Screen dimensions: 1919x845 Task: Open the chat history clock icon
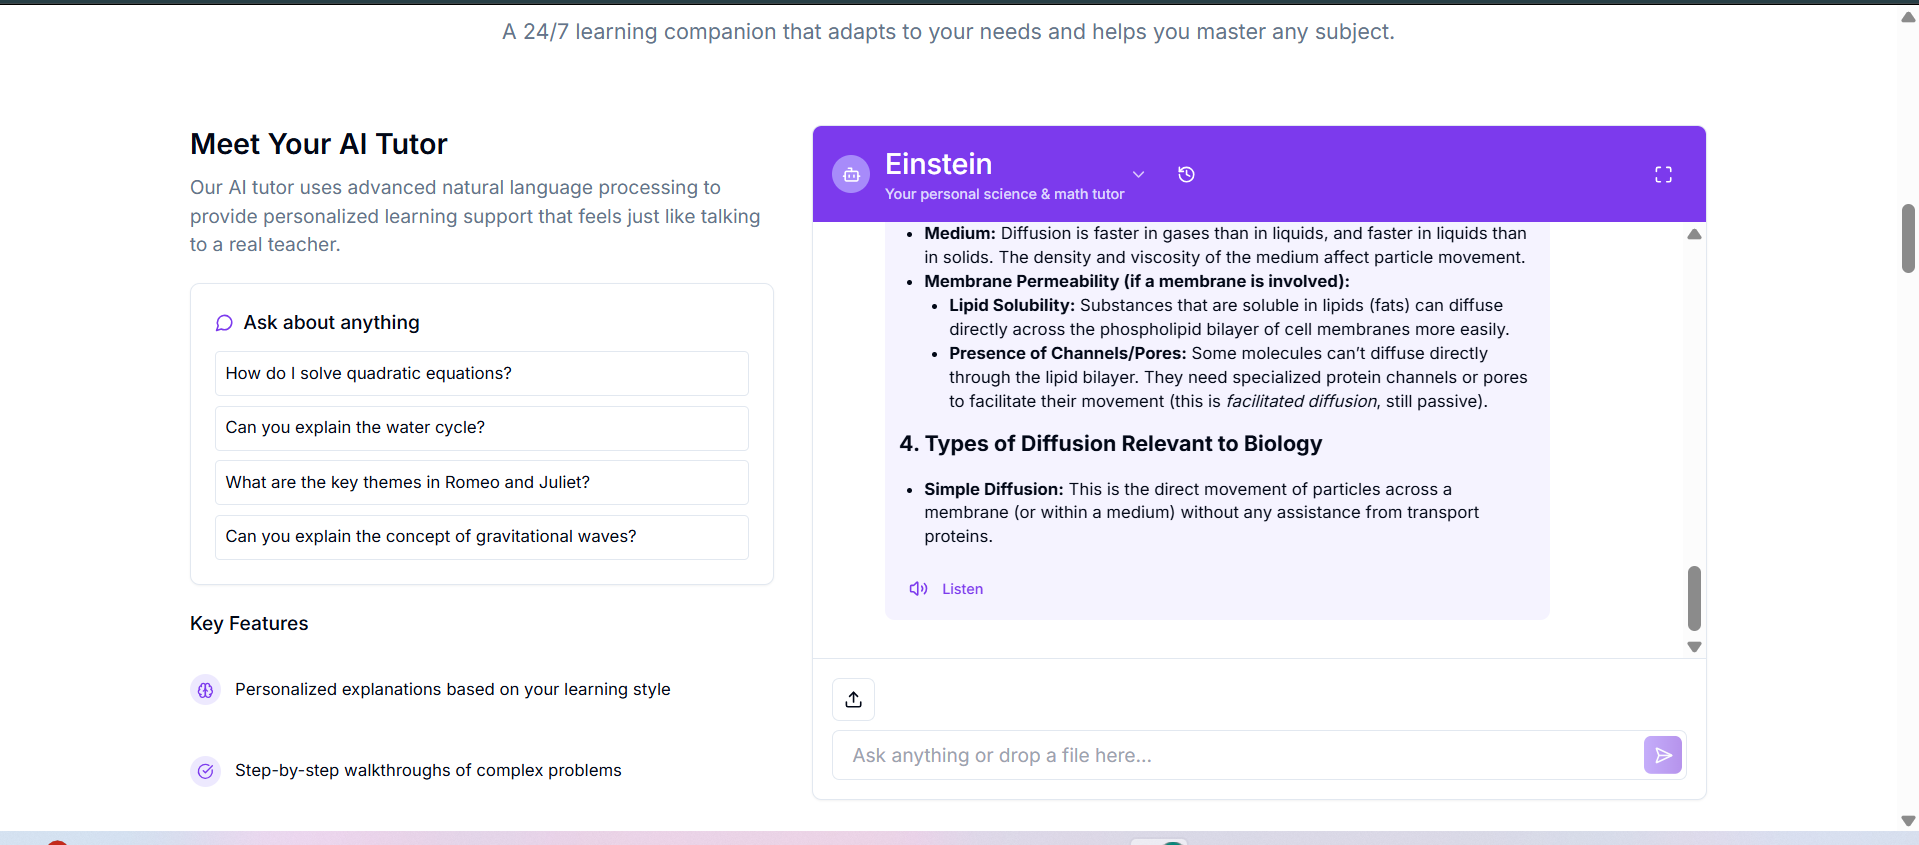pyautogui.click(x=1186, y=174)
